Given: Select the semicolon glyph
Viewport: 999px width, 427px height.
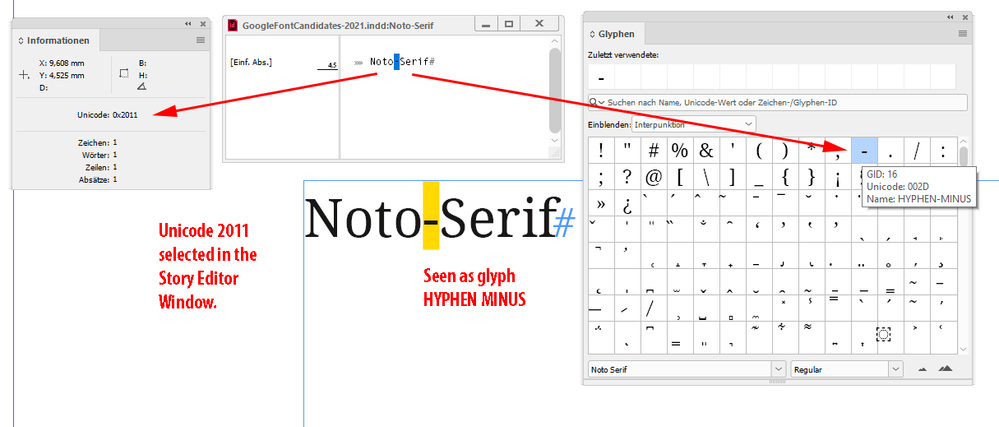Looking at the screenshot, I should pos(601,176).
